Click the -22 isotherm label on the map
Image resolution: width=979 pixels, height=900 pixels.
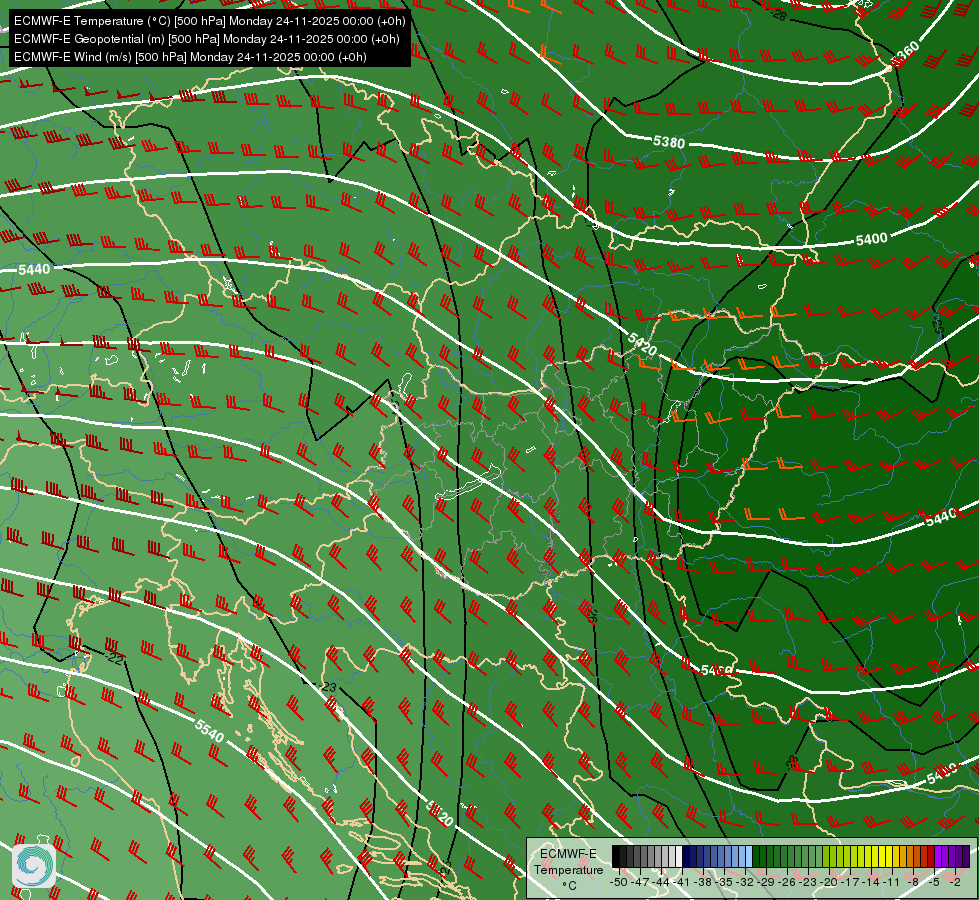pos(114,658)
